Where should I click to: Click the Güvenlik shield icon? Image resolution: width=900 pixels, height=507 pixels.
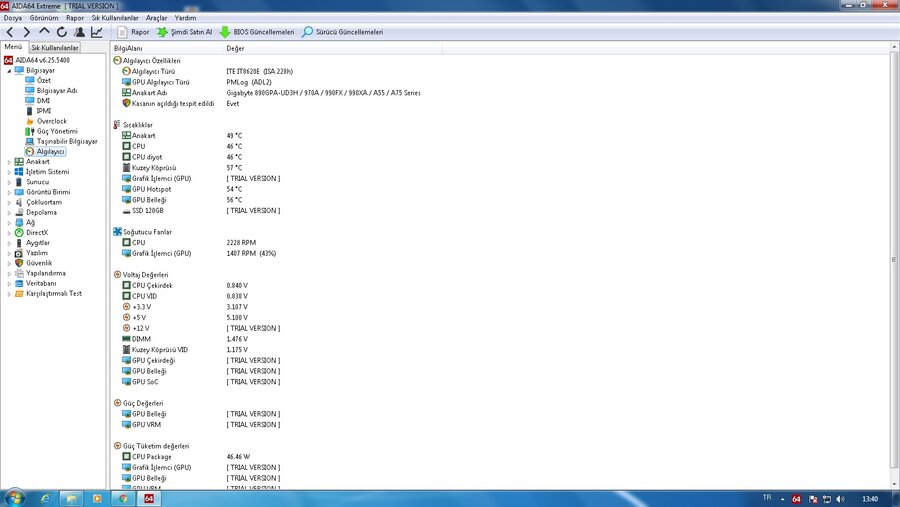point(19,263)
